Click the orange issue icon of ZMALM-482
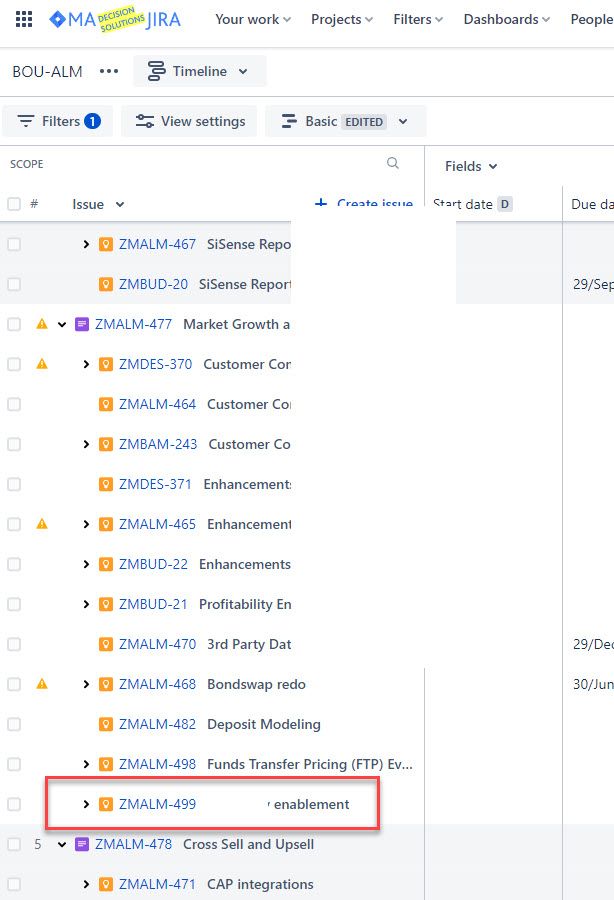 (106, 724)
